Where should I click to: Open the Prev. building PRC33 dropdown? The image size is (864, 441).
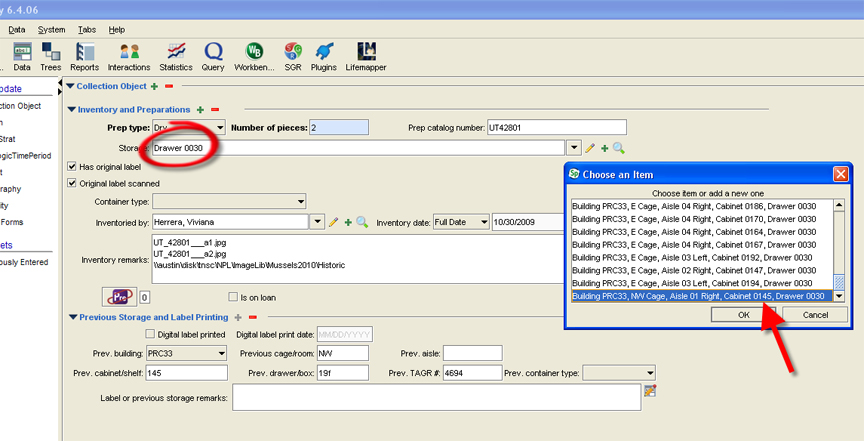coord(220,353)
